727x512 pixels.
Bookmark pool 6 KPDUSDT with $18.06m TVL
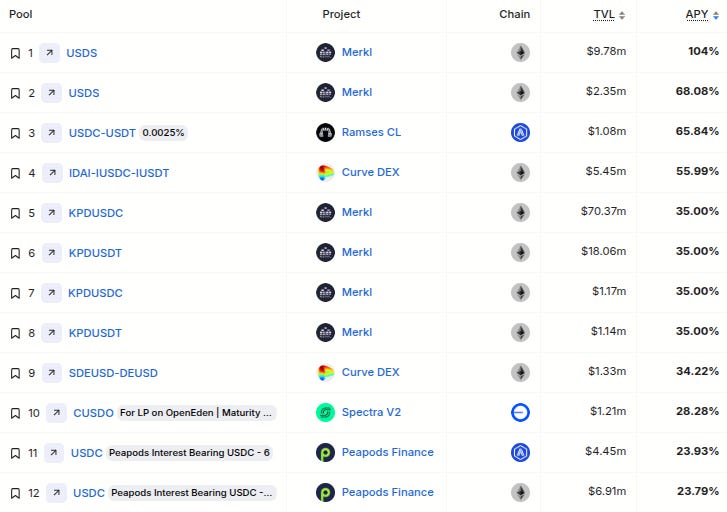click(15, 253)
